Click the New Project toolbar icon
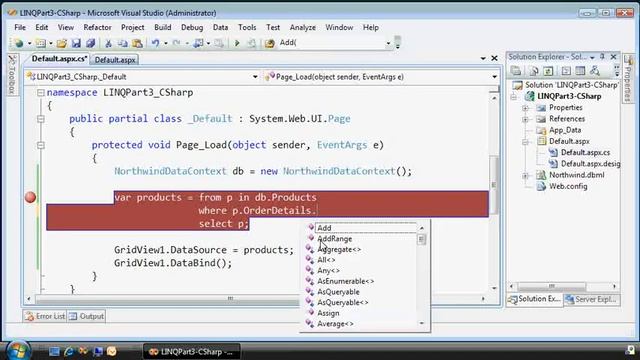Screen dimensions: 640x360 click(x=18, y=43)
